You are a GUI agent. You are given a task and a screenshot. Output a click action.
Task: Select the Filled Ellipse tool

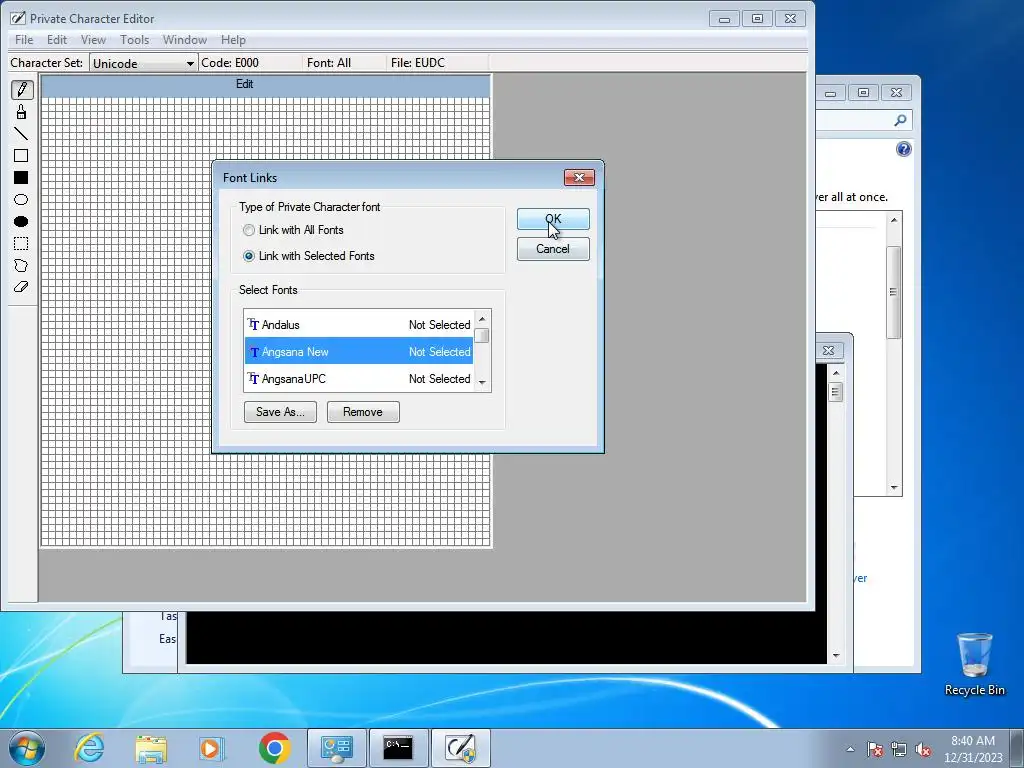pos(21,221)
